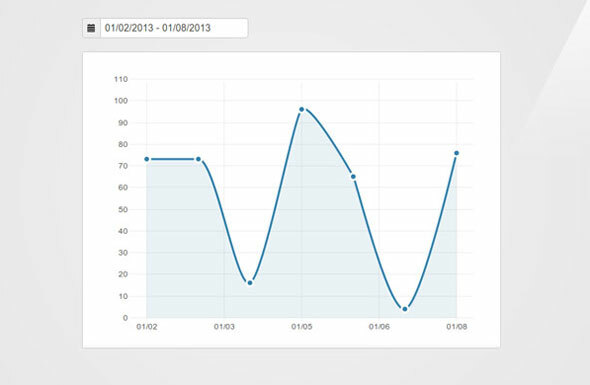Image resolution: width=590 pixels, height=385 pixels.
Task: Click the 01/03 x-axis label
Action: [224, 327]
